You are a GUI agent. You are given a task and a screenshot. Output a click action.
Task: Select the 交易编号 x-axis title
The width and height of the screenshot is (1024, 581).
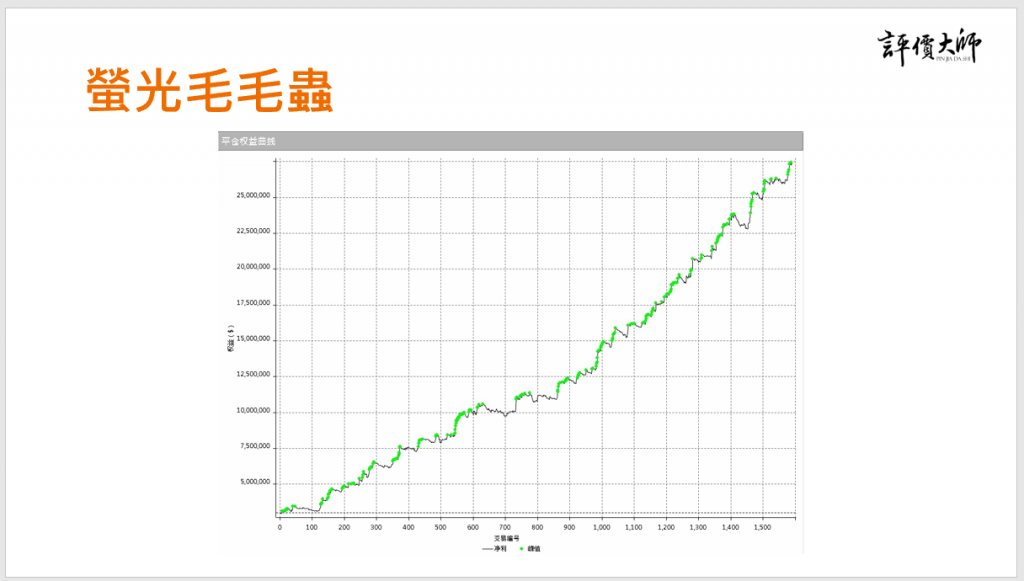(x=506, y=538)
